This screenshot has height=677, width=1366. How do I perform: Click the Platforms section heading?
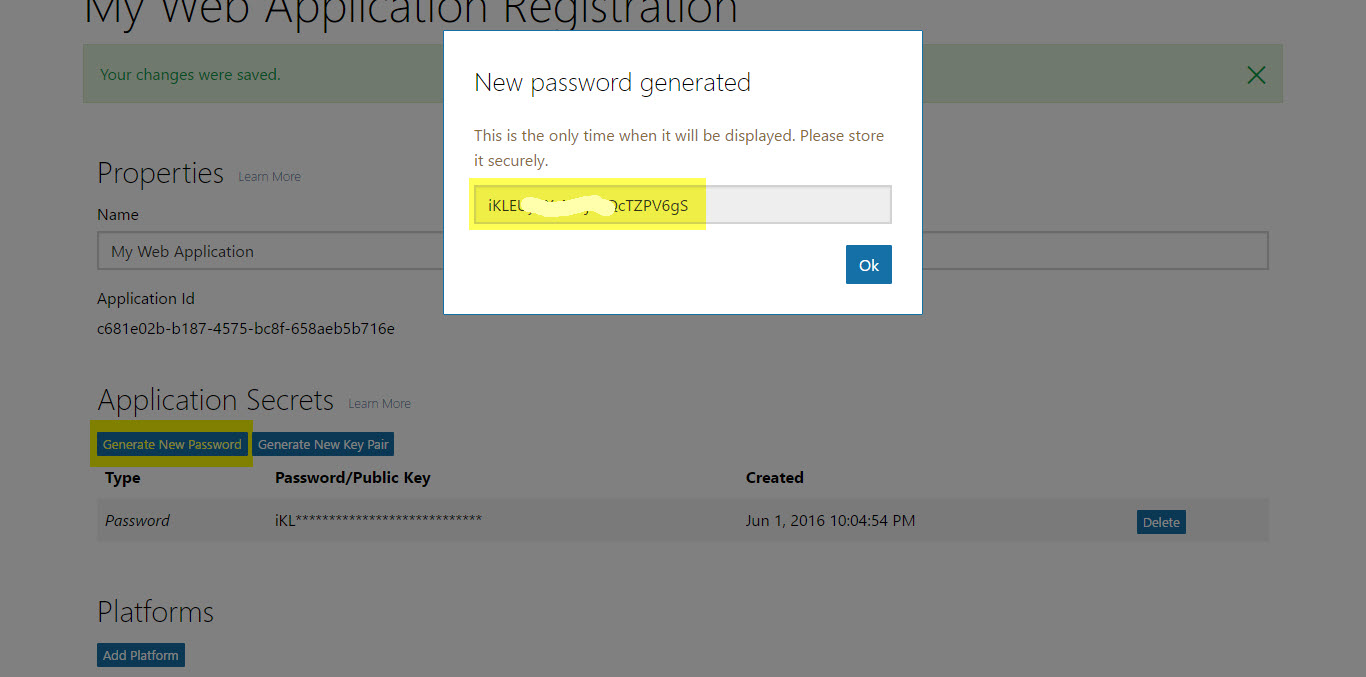pos(155,612)
